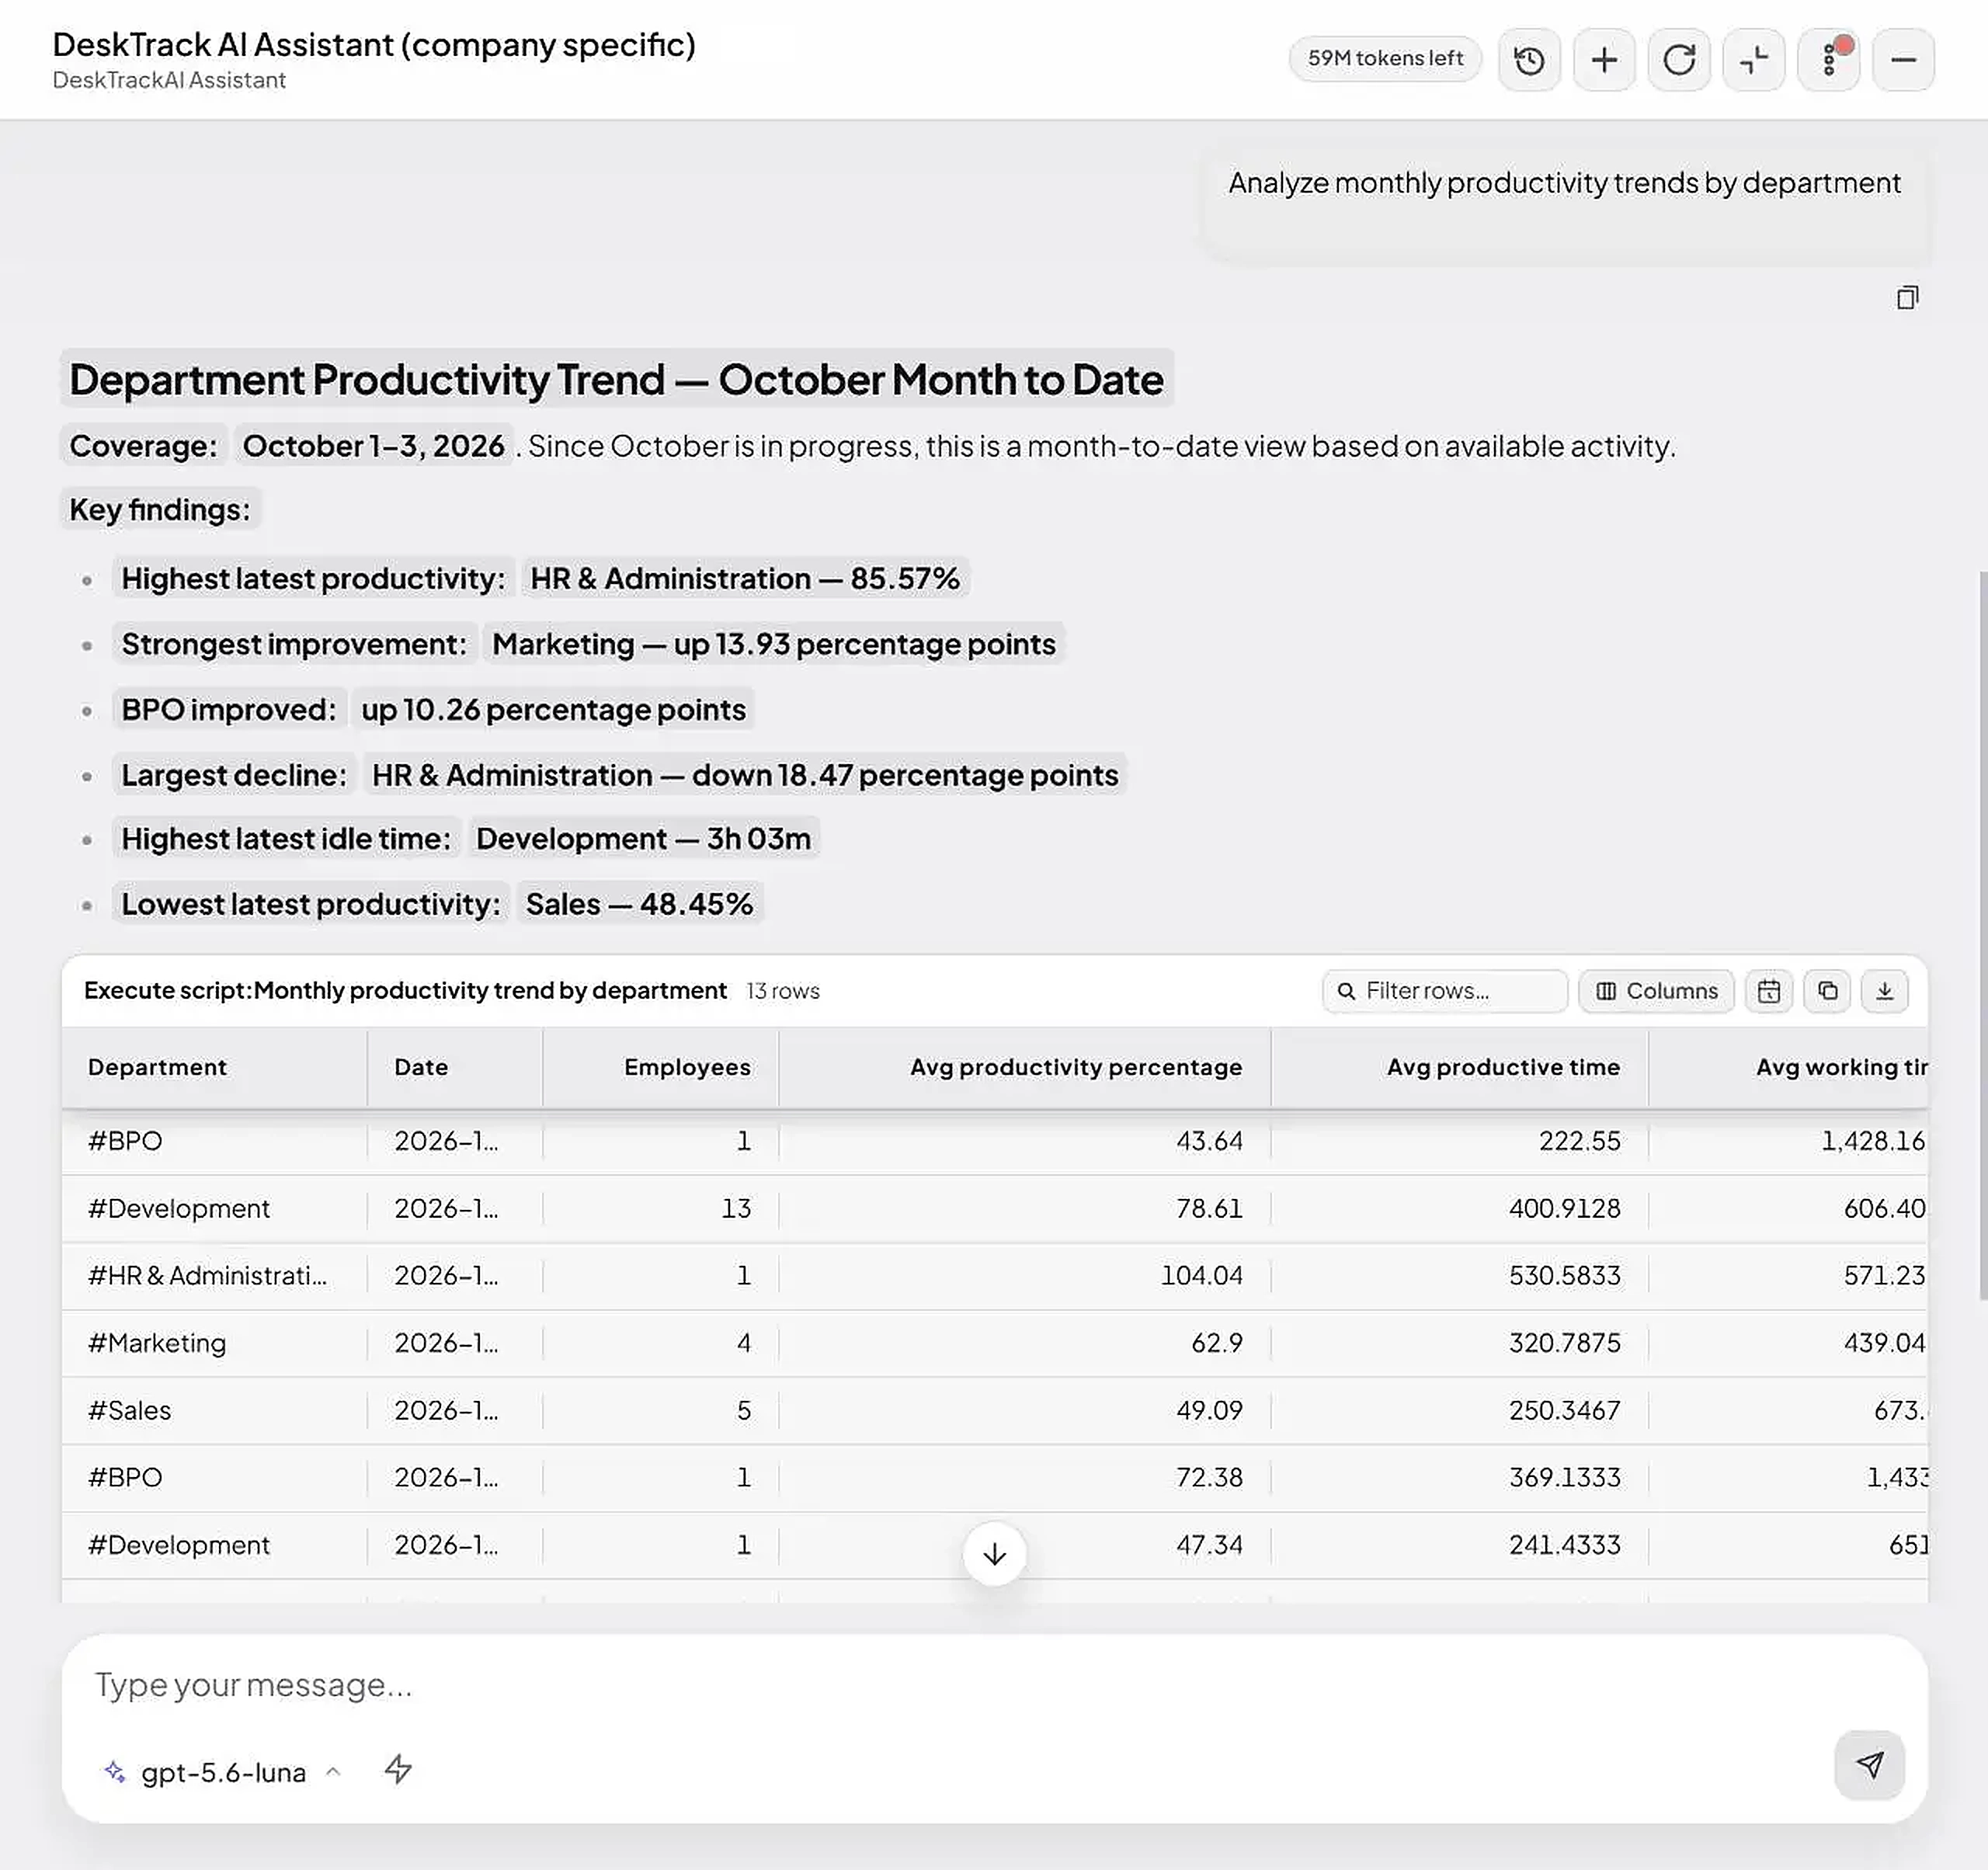Send the message with paper plane icon
This screenshot has height=1870, width=1988.
[x=1869, y=1765]
